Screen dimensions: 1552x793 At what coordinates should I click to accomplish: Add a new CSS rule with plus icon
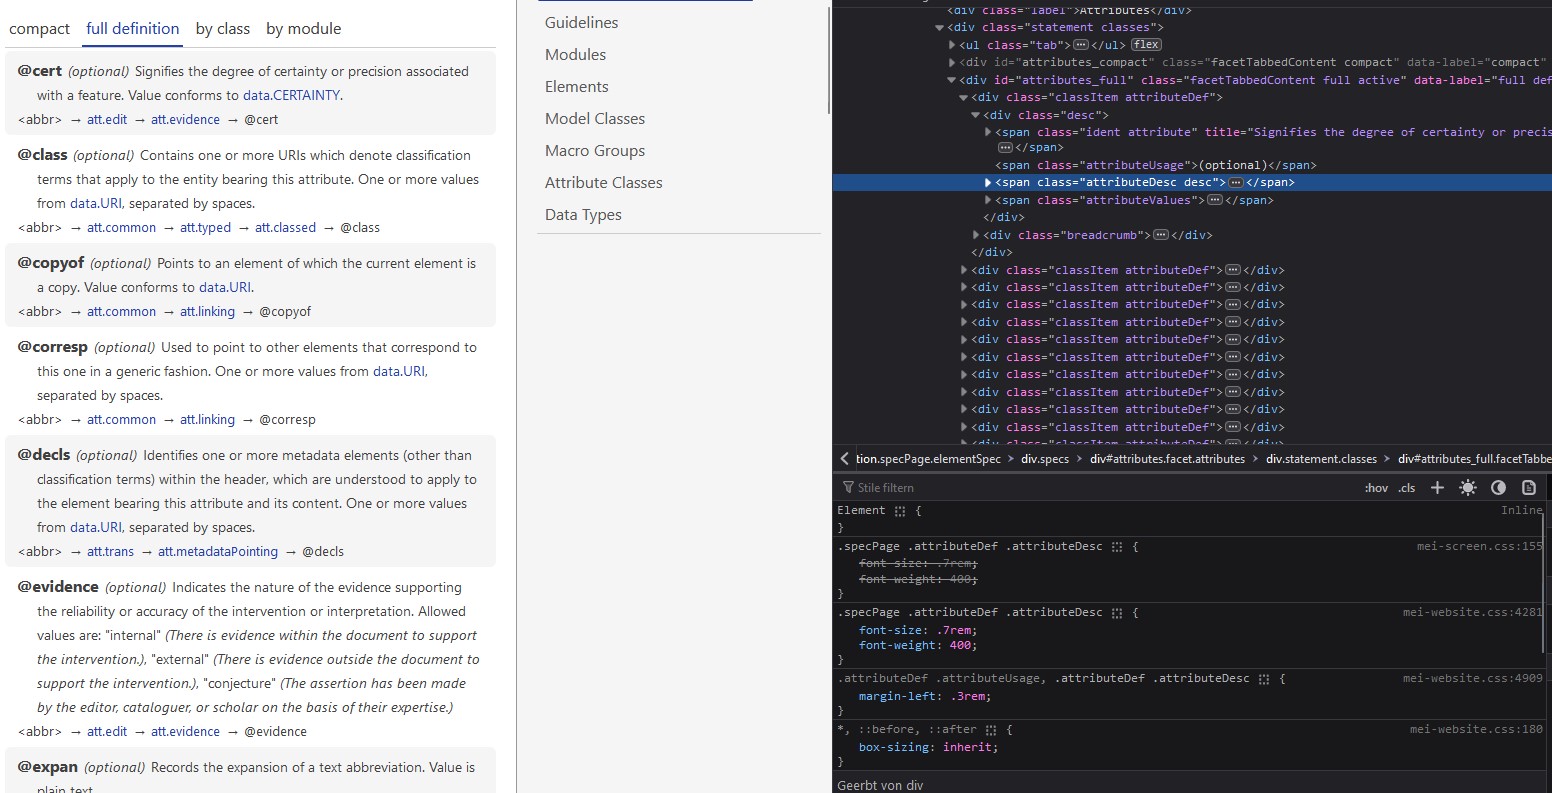1437,488
